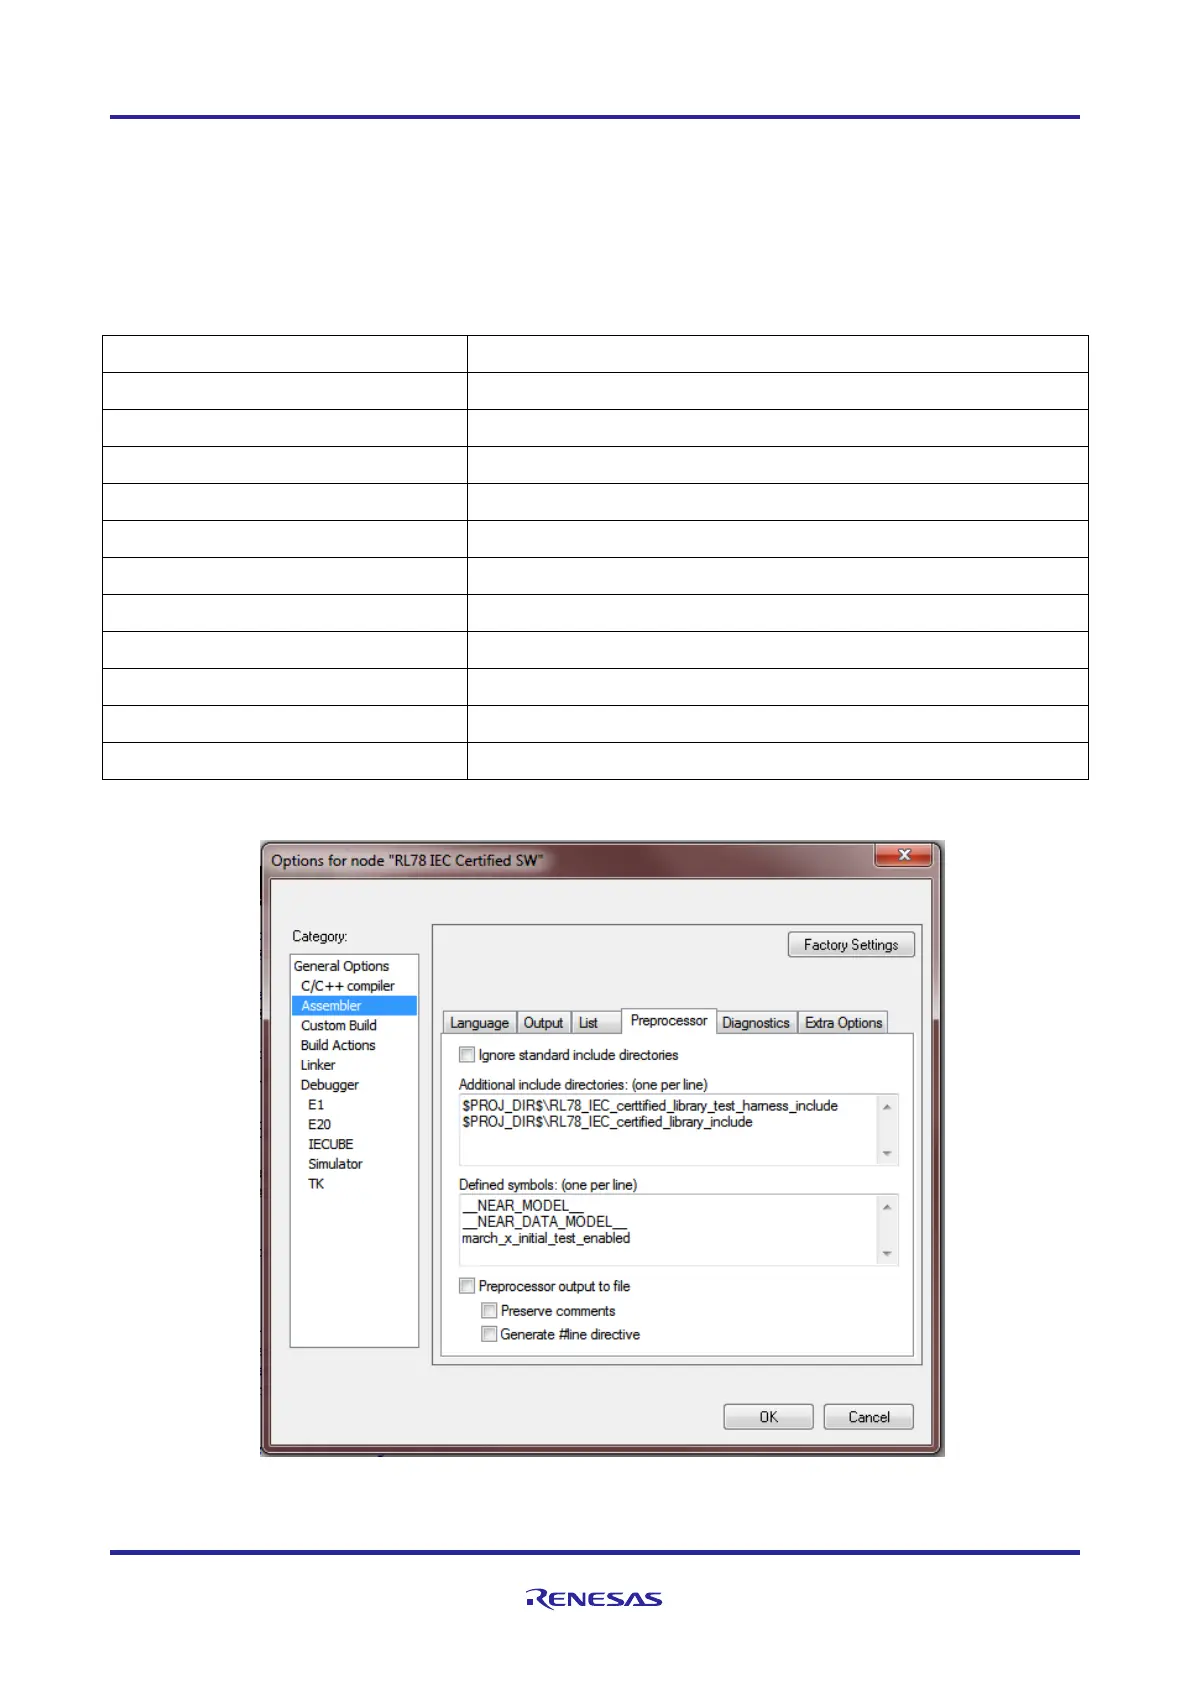Viewport: 1190px width, 1684px height.
Task: Click the library_test_harness_include directory line
Action: [x=650, y=1106]
